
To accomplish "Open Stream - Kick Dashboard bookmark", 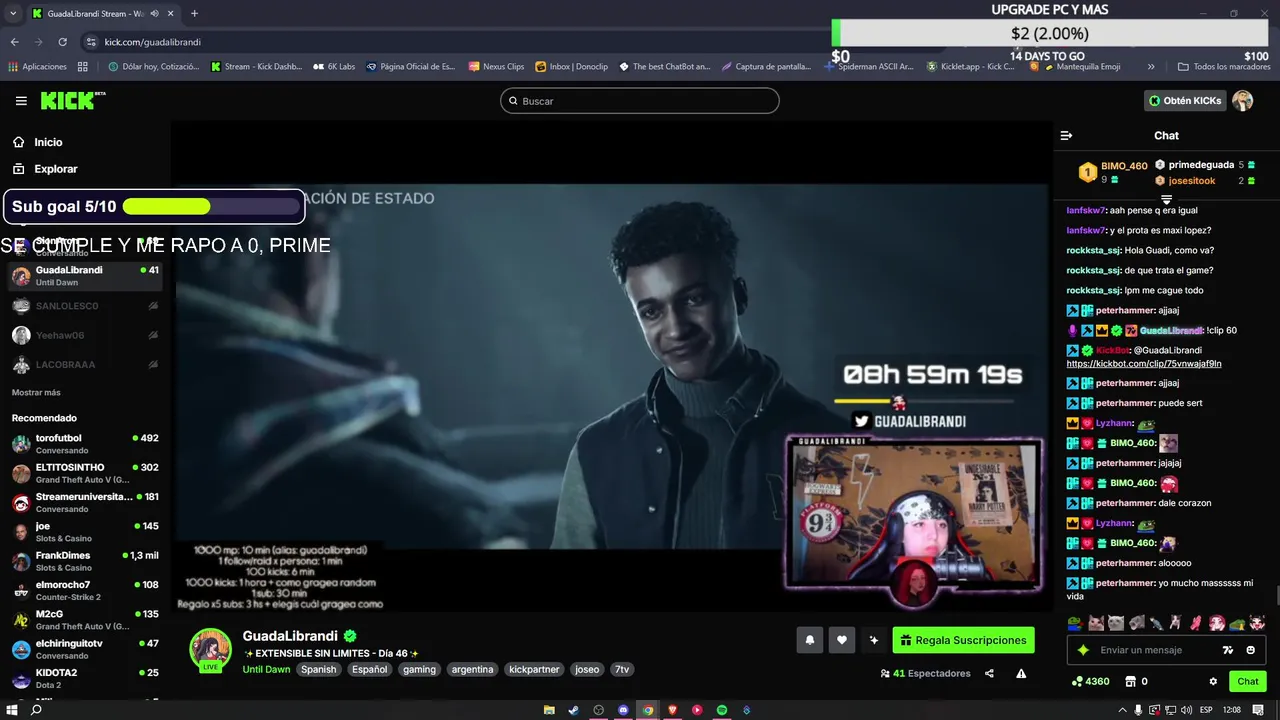I will pyautogui.click(x=256, y=67).
